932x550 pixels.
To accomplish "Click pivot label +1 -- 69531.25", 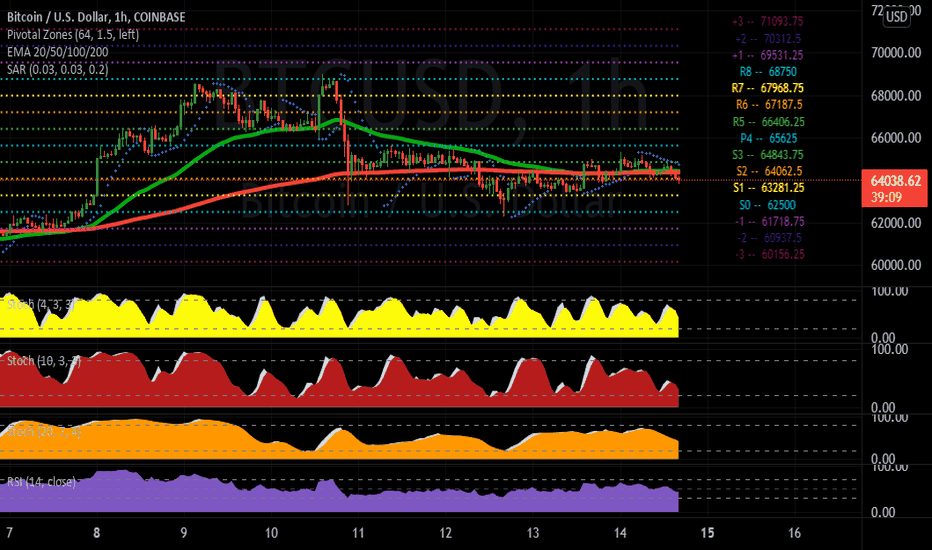I will click(767, 55).
